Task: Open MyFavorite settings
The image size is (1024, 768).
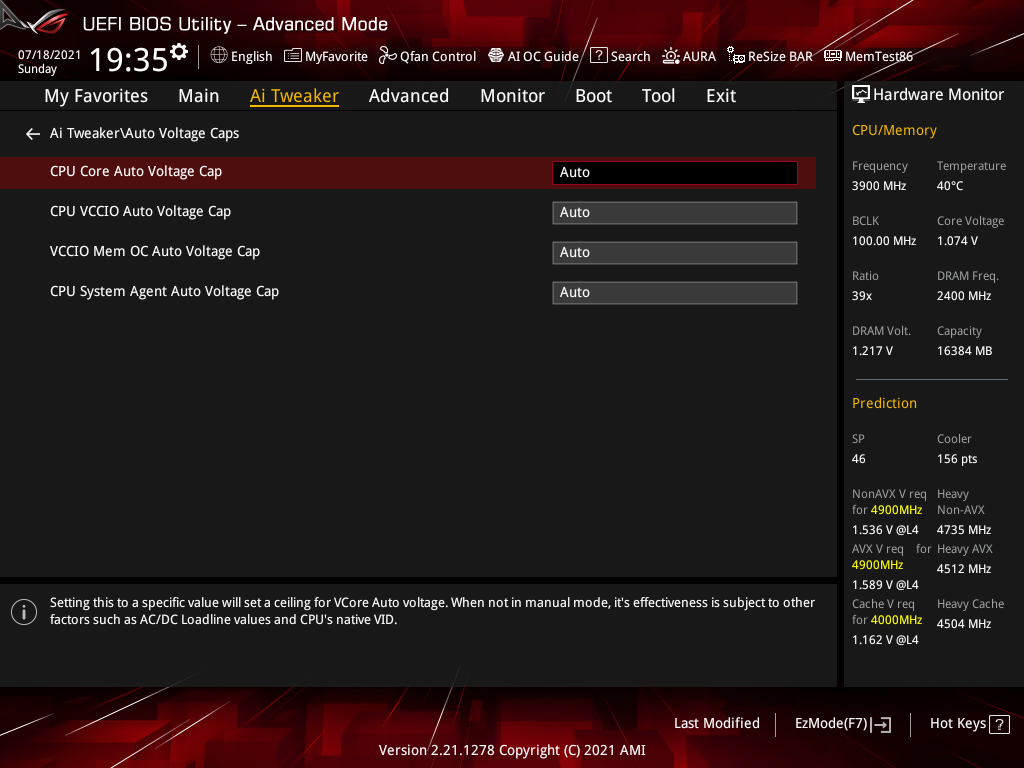Action: point(325,56)
